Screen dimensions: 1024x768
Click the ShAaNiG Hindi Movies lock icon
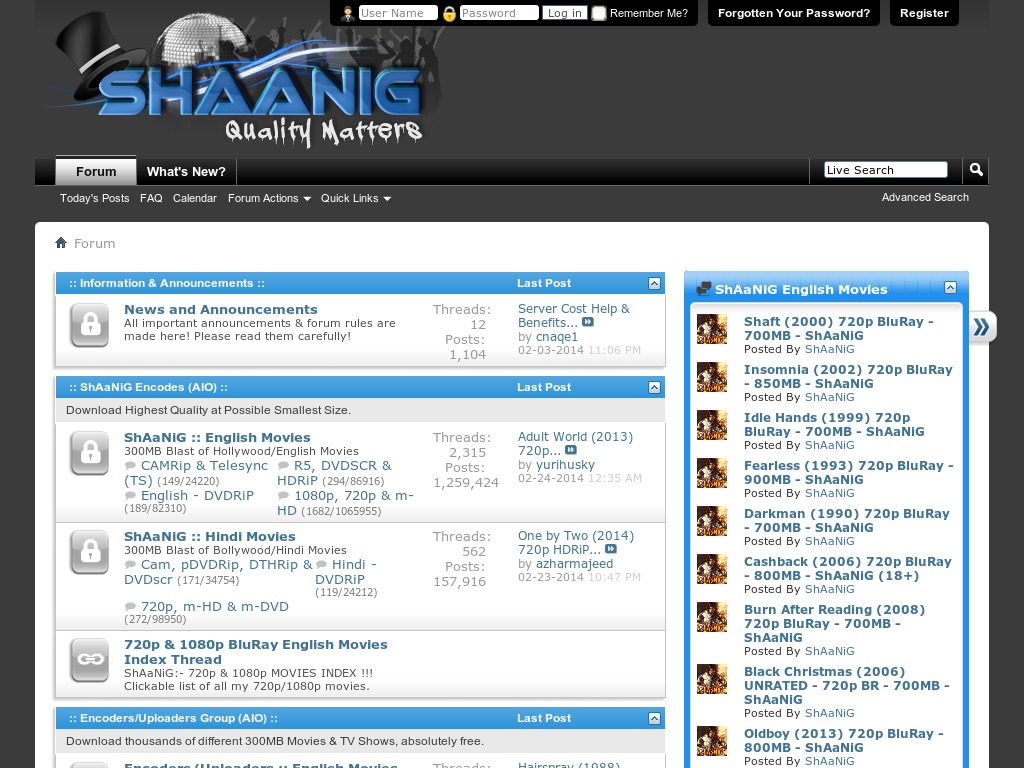(x=90, y=552)
